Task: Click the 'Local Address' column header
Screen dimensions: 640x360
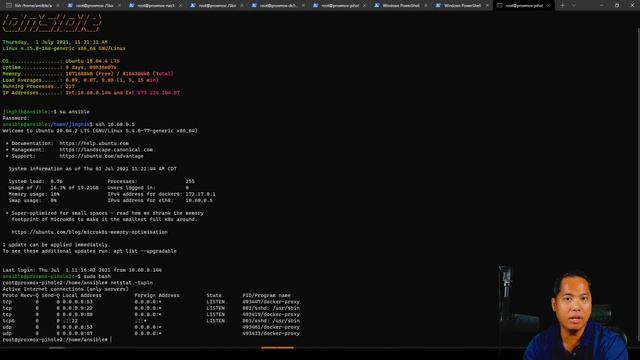Action: point(82,296)
